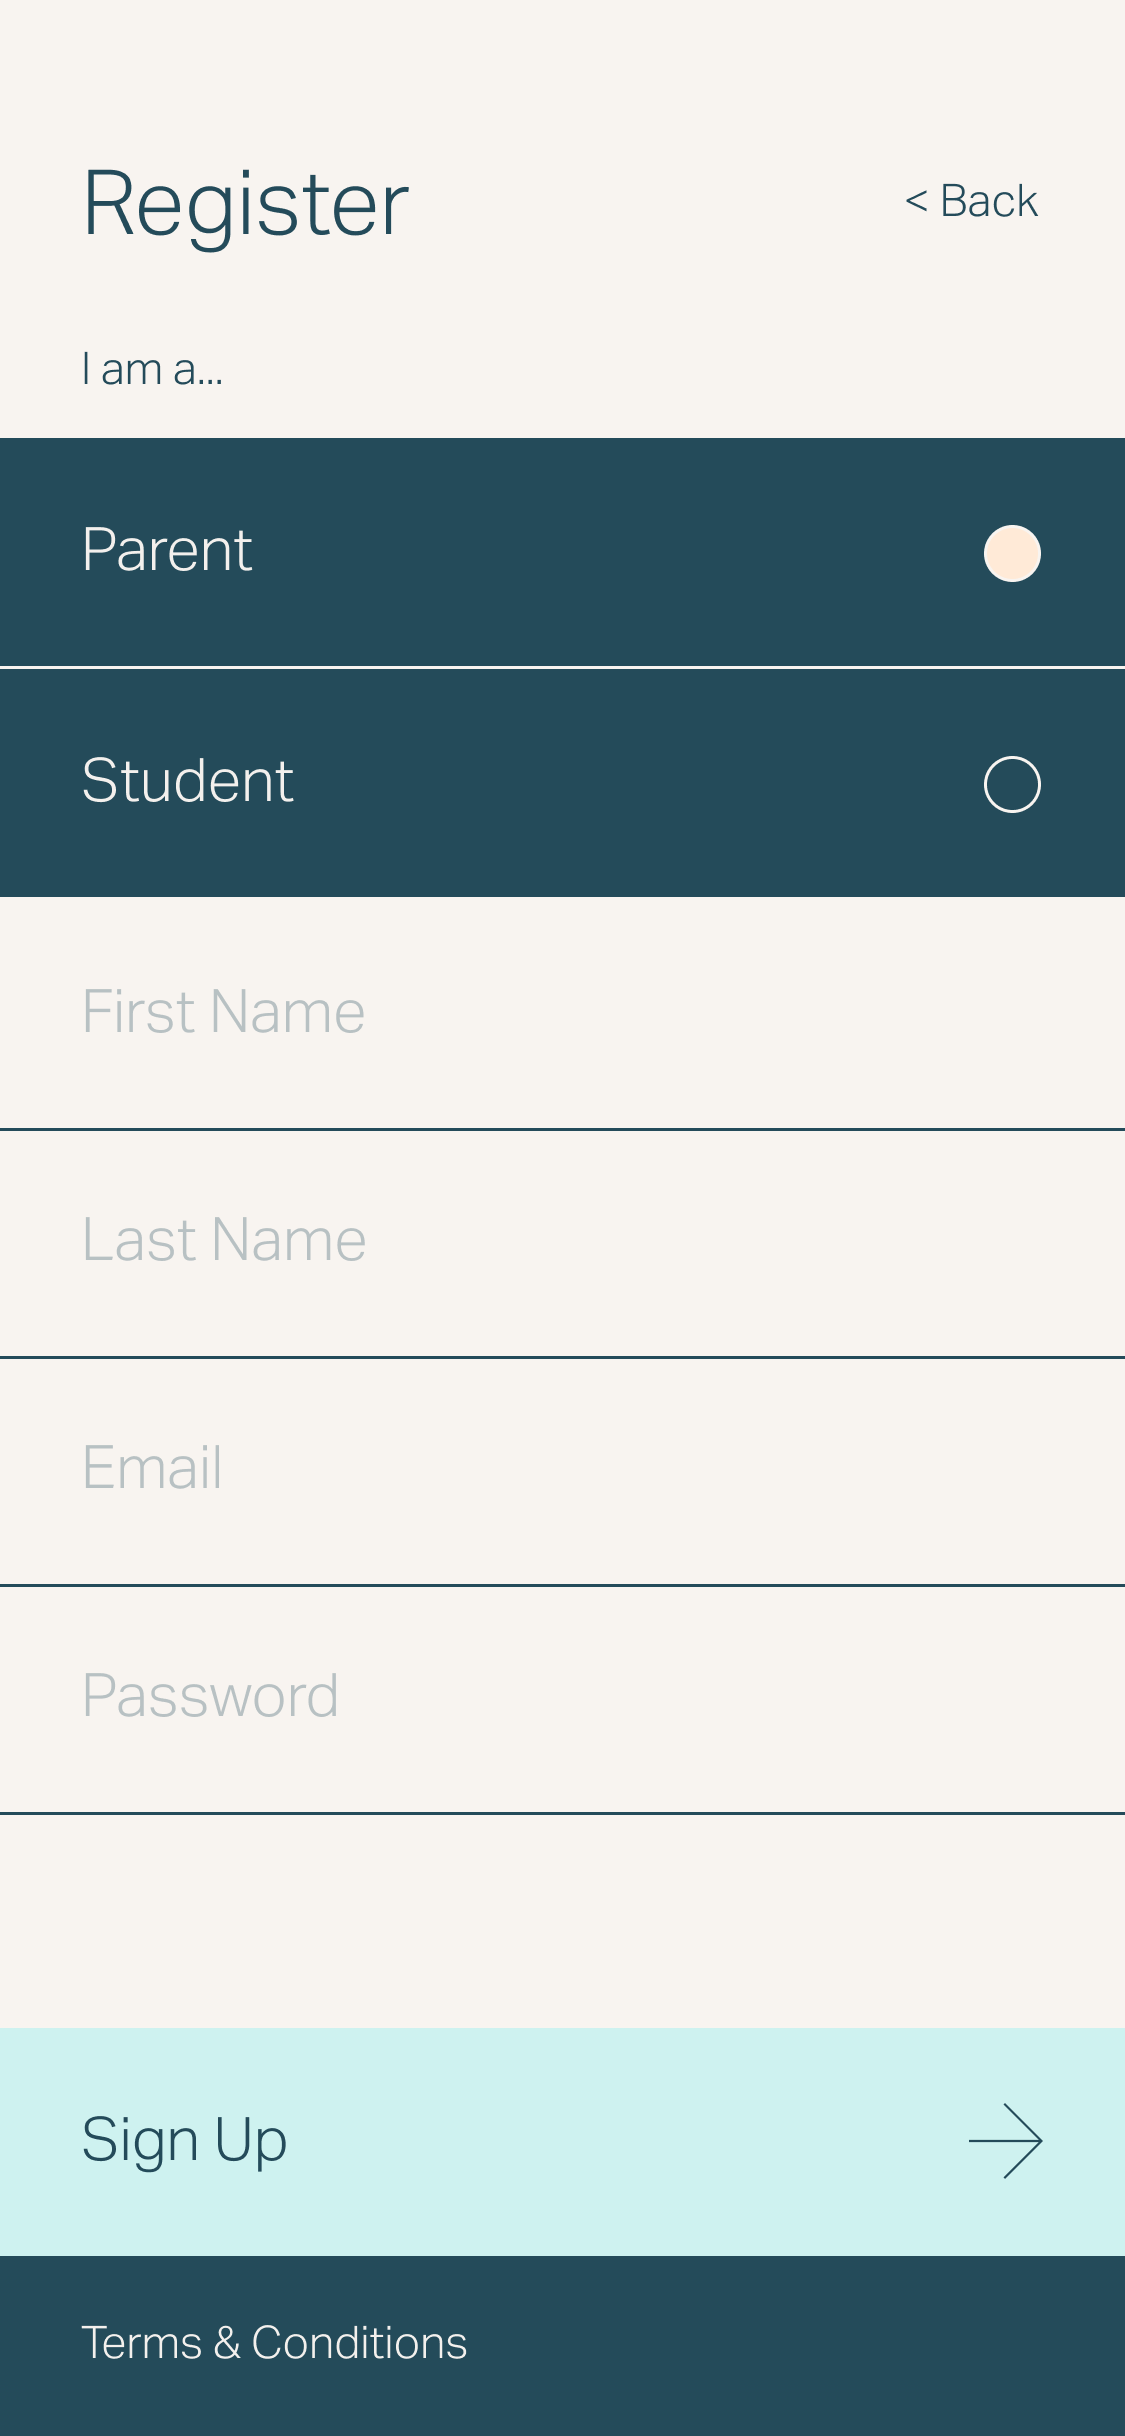Click the underline below the Password field
This screenshot has width=1125, height=2436.
pos(562,1813)
